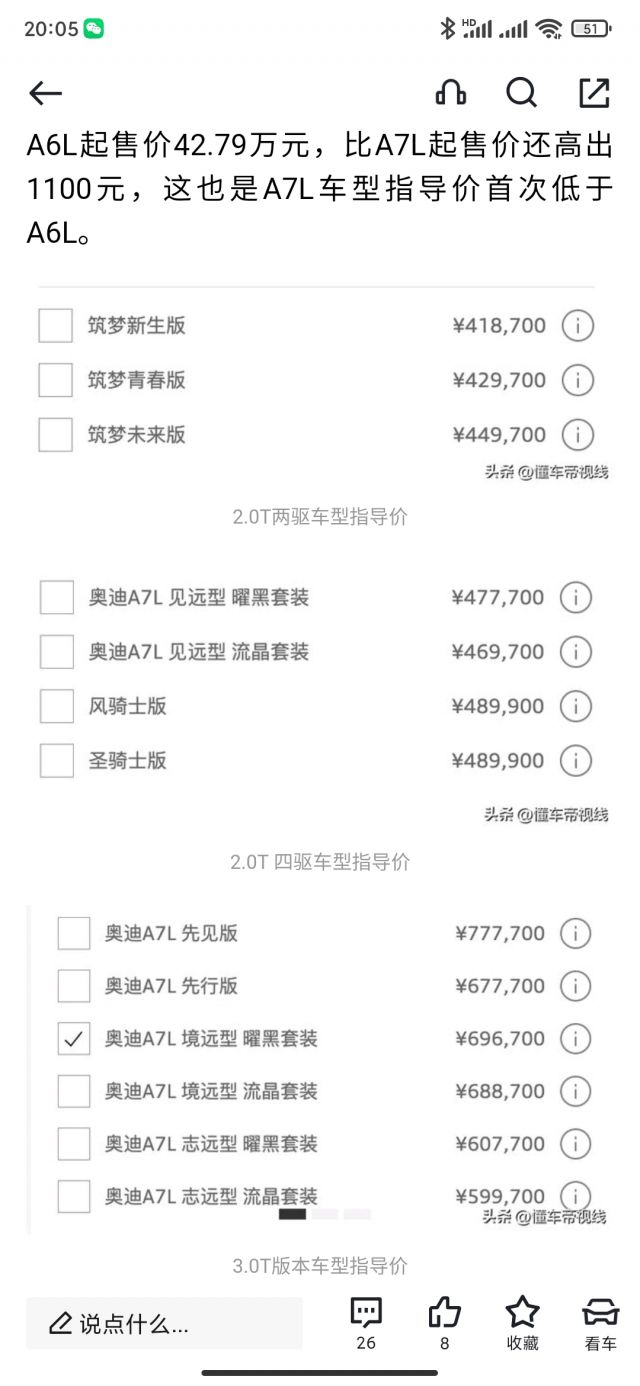The width and height of the screenshot is (640, 1386).
Task: Tap the info icon beside 筑梦青春版 price
Action: coord(577,380)
